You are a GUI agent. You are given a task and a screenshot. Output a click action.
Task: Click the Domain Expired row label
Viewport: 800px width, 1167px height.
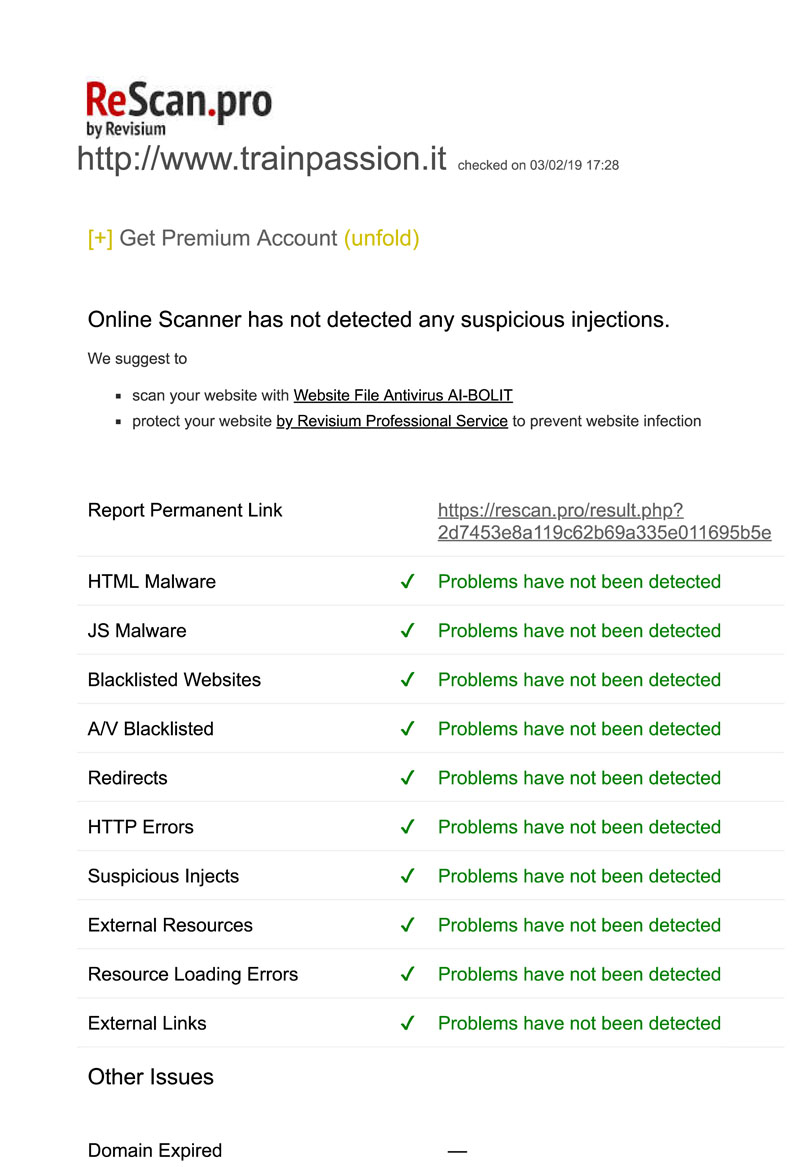(x=155, y=1150)
